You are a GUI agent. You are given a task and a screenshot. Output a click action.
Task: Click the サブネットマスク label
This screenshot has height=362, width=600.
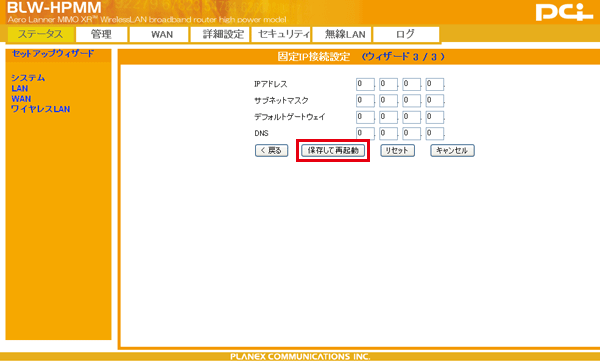click(281, 101)
